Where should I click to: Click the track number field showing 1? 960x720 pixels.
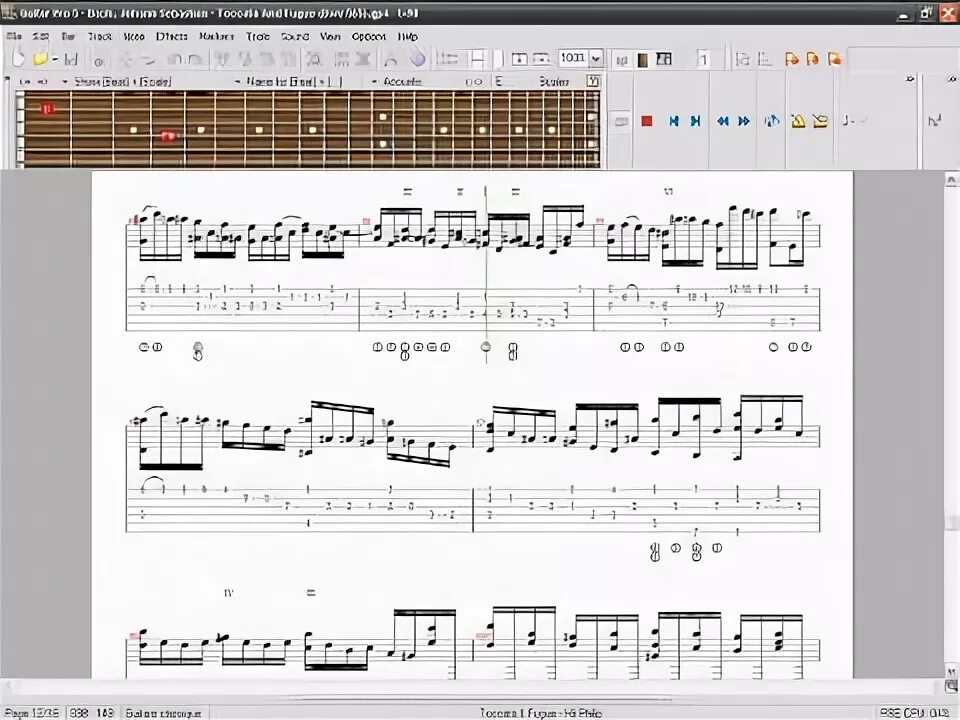[704, 59]
